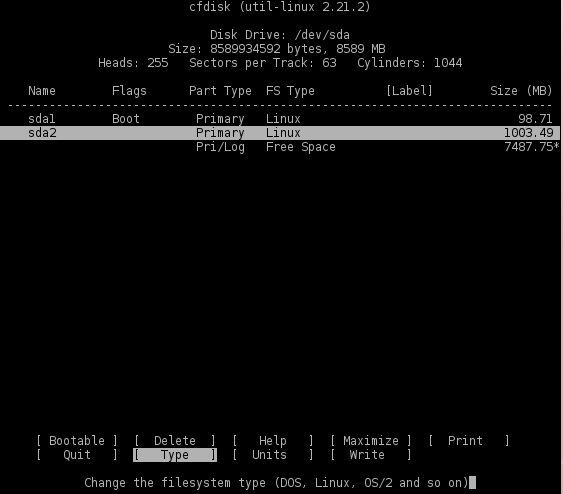
Task: Click the Boot flag on sda1
Action: coord(126,118)
